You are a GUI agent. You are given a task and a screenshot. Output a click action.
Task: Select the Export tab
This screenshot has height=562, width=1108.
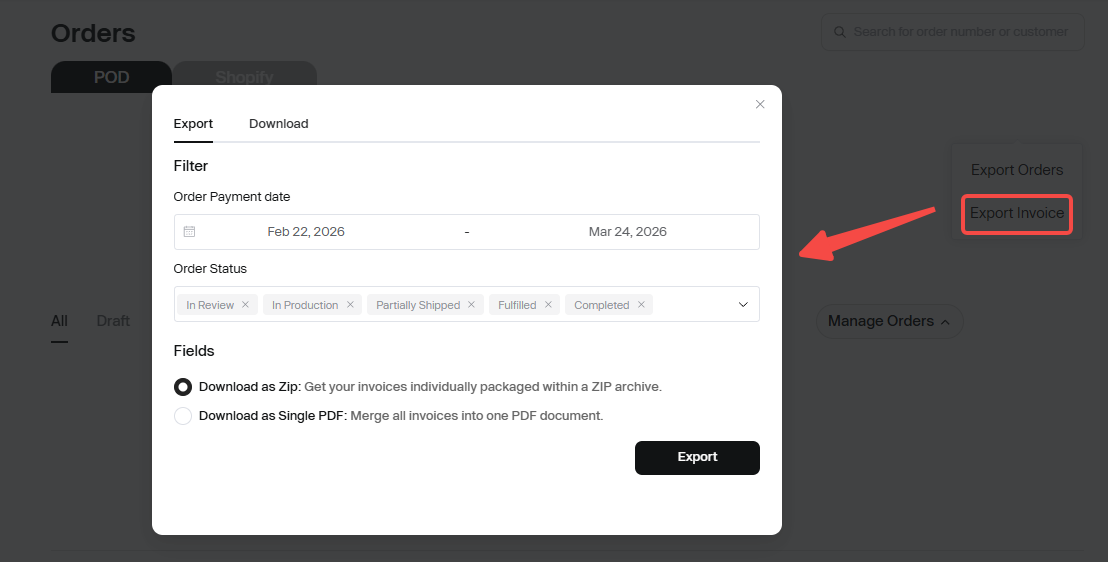coord(193,124)
